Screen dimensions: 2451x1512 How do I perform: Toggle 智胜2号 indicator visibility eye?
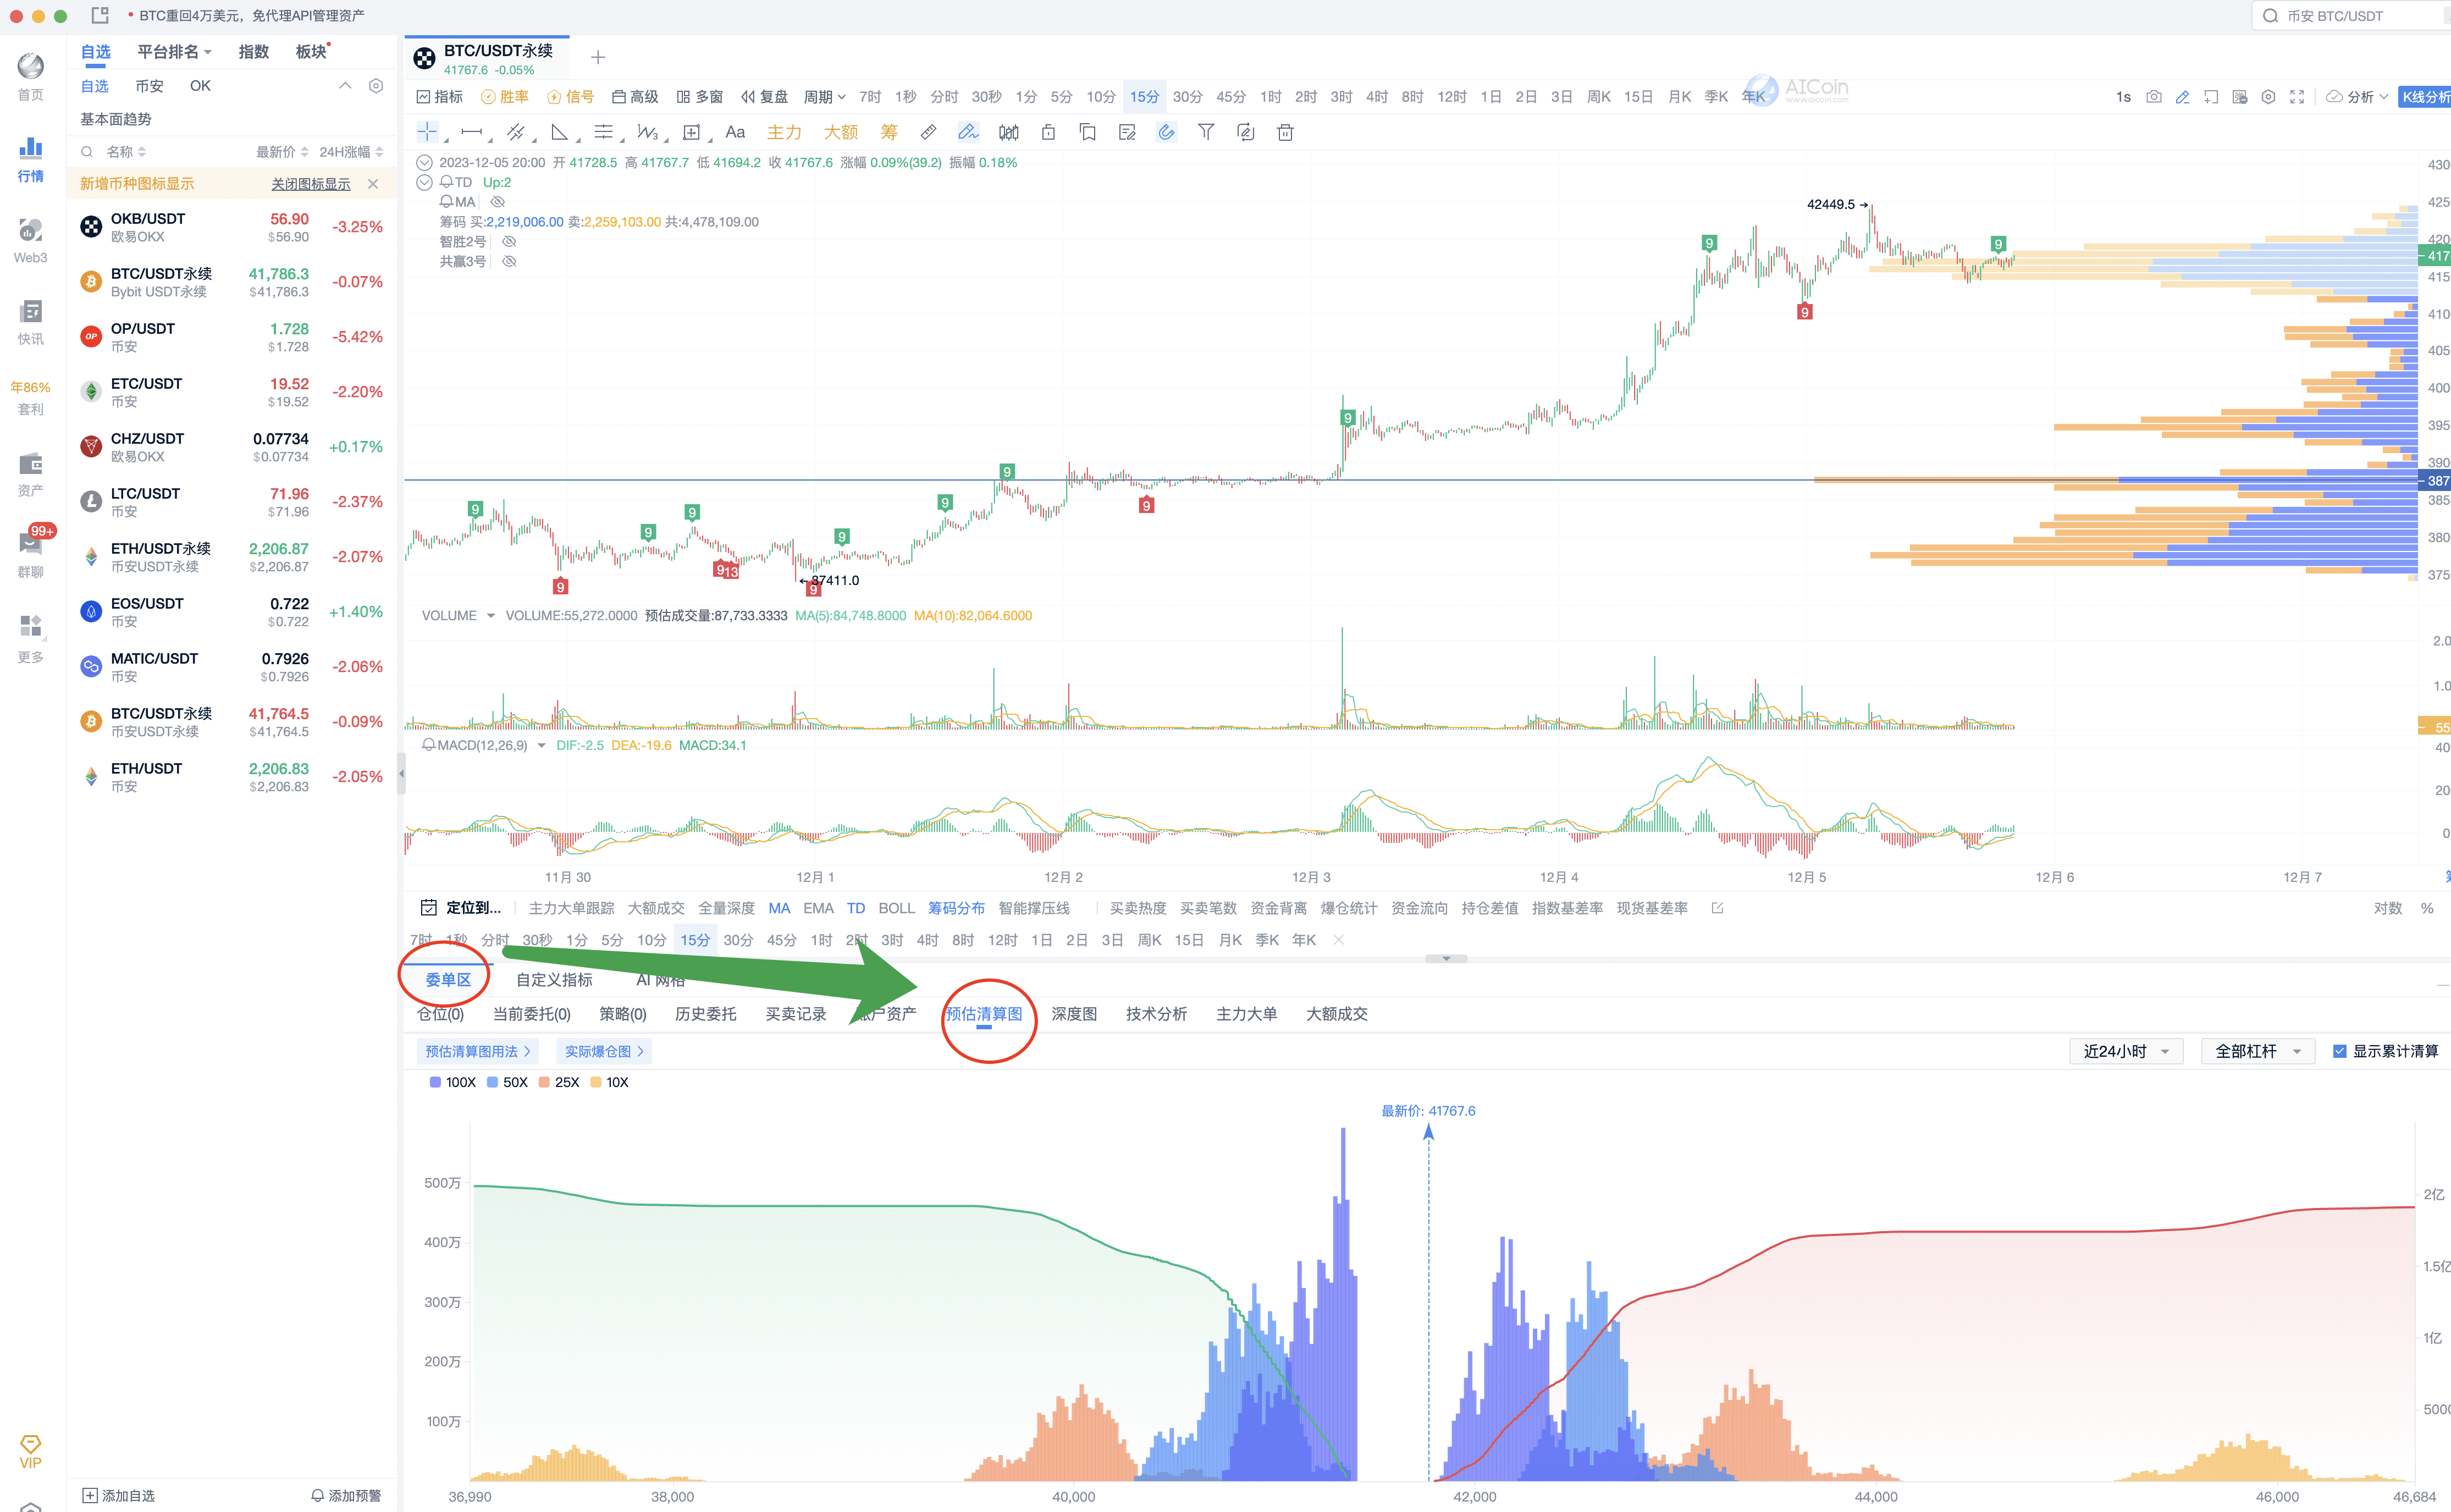click(509, 241)
